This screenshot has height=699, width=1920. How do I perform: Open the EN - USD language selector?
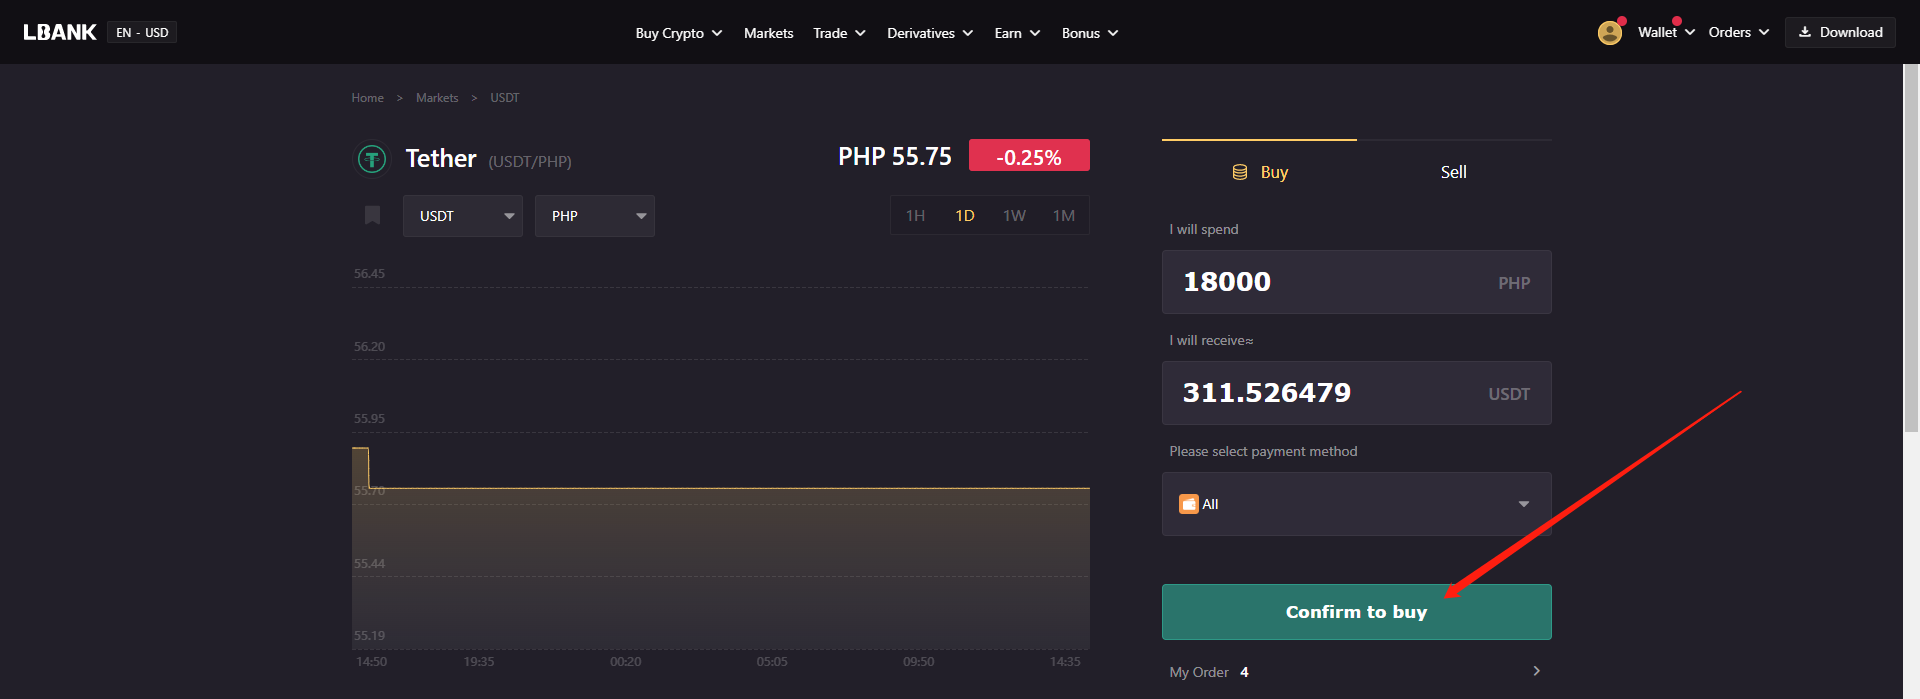142,32
